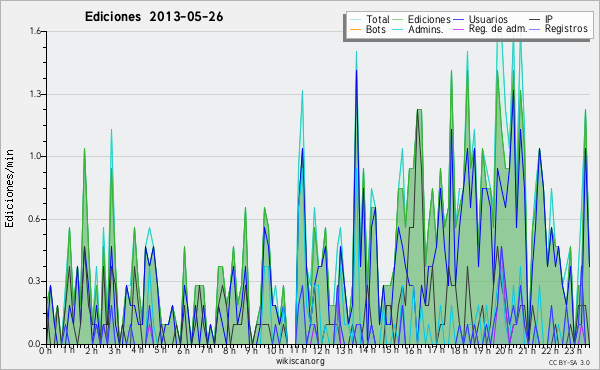
Task: Click the y-axis label 'Ediciones/min'
Action: pos(9,188)
